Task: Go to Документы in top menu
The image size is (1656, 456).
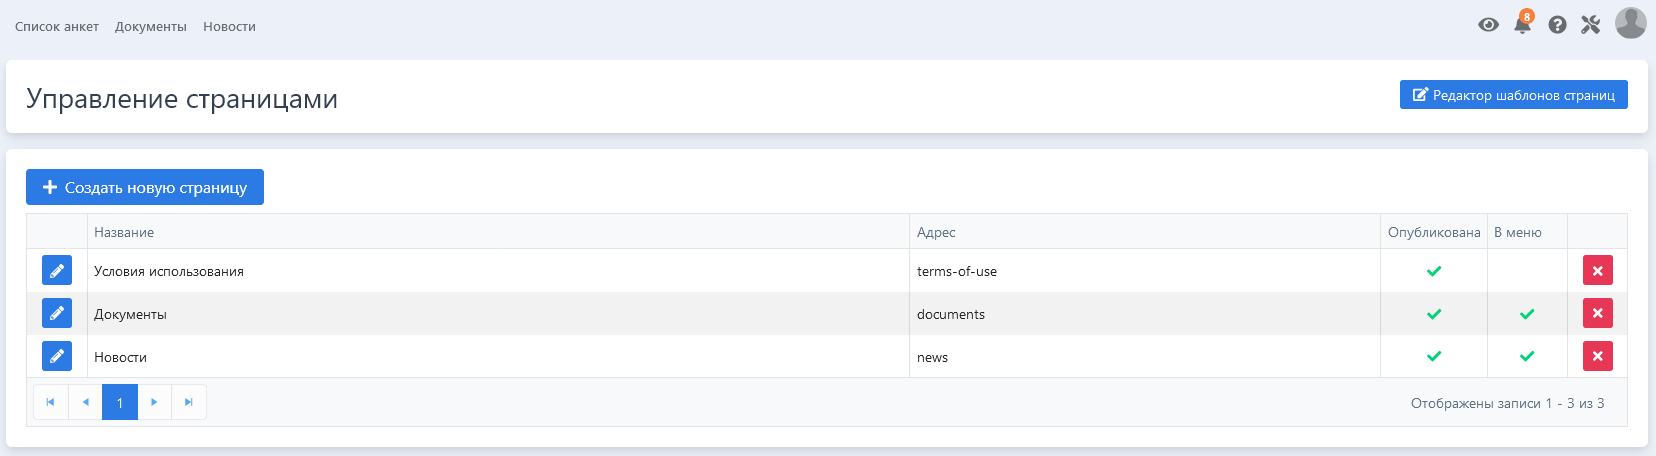Action: pos(151,27)
